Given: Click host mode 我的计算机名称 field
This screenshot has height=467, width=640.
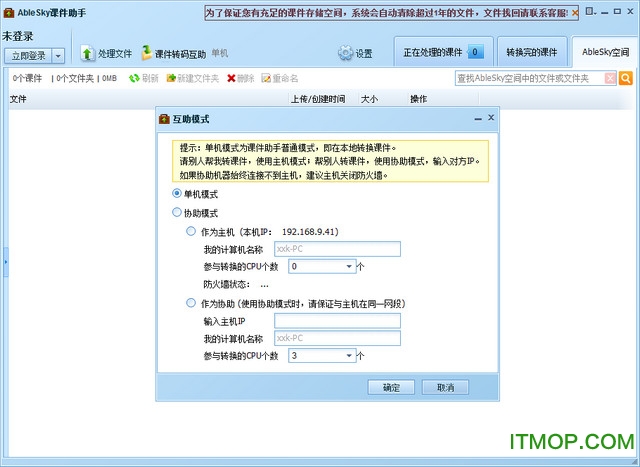Looking at the screenshot, I should pos(337,249).
